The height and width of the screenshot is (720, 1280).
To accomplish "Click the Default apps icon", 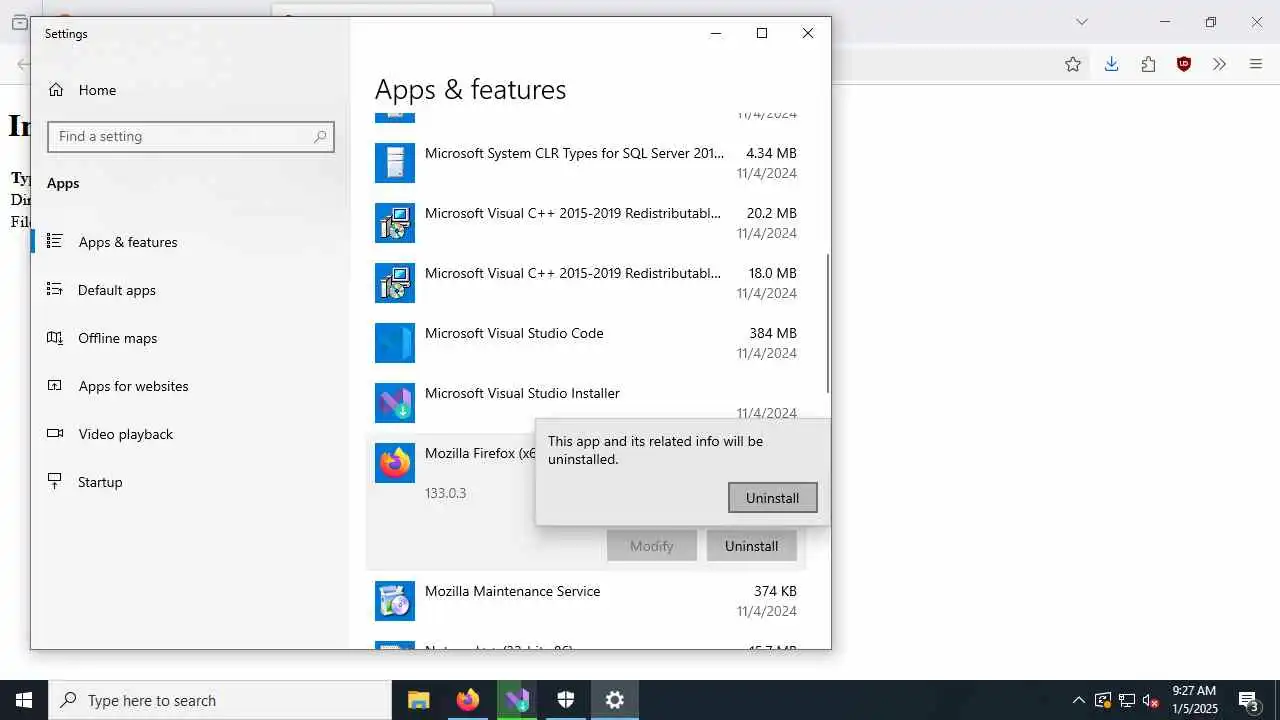I will (55, 289).
